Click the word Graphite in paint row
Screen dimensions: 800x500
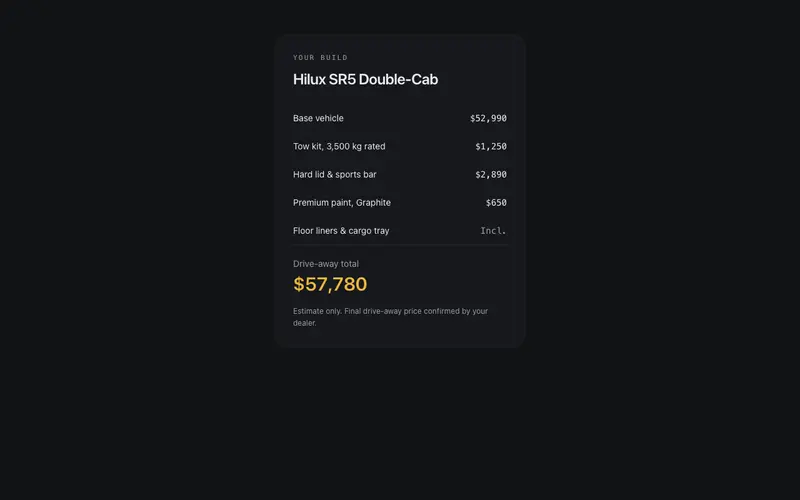[x=373, y=203]
